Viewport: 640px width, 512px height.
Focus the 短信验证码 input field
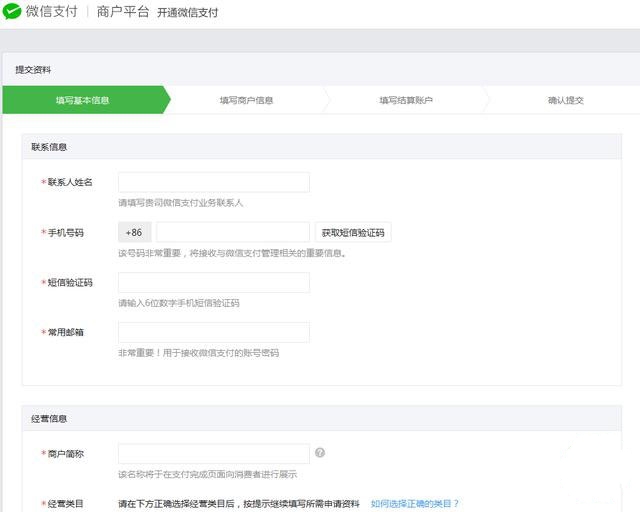213,283
